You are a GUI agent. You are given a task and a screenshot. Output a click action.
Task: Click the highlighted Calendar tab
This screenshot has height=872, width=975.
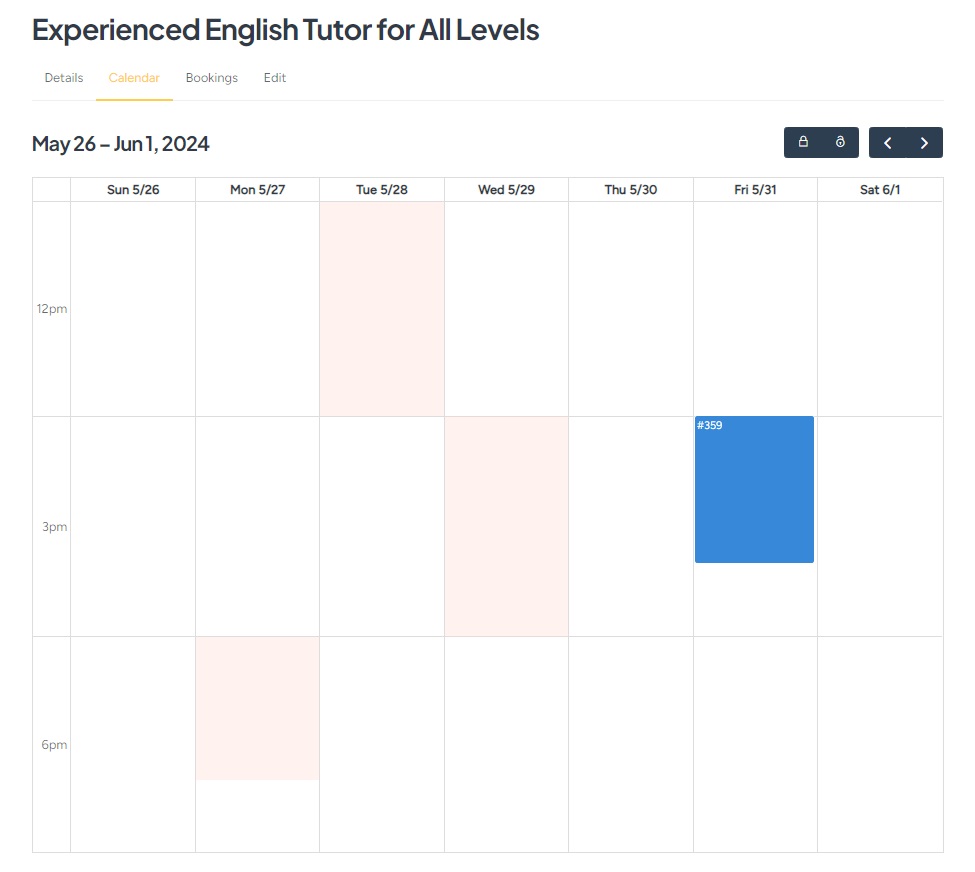133,77
